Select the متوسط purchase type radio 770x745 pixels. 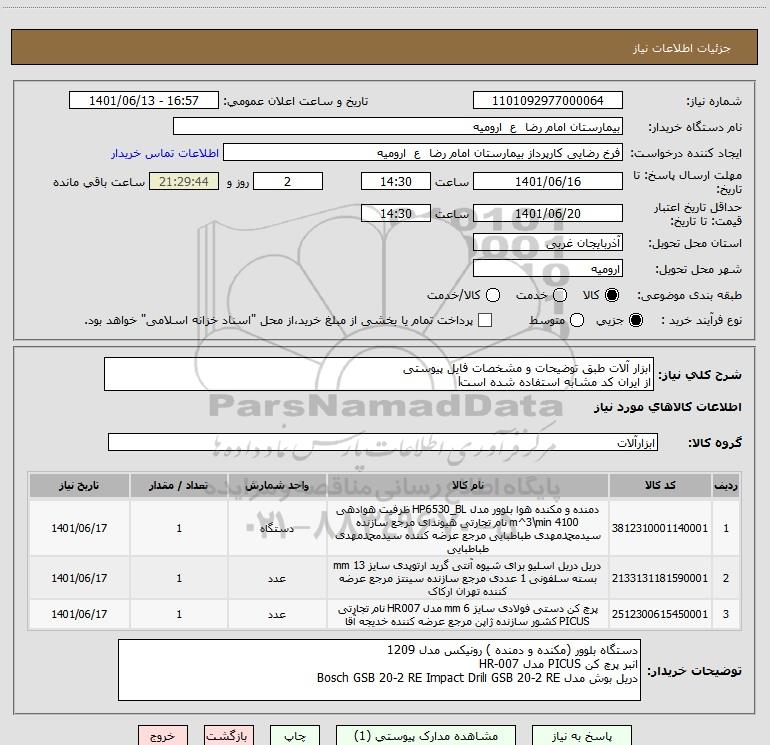[577, 320]
